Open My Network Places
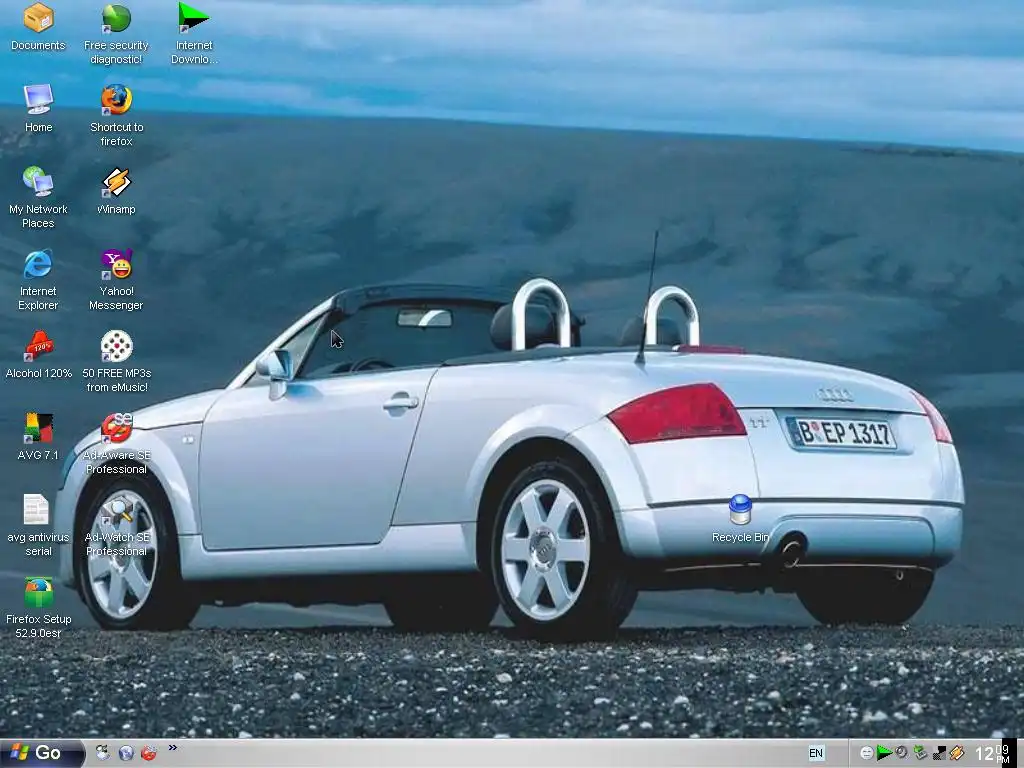 pos(39,197)
